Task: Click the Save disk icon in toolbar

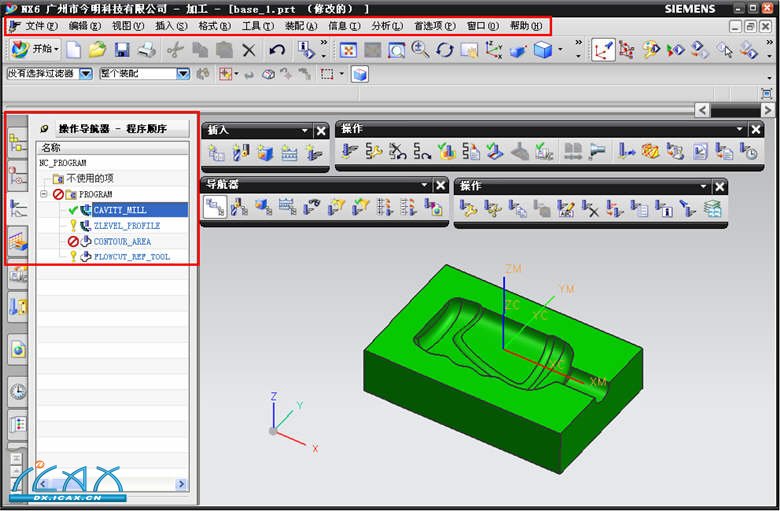Action: [x=122, y=49]
